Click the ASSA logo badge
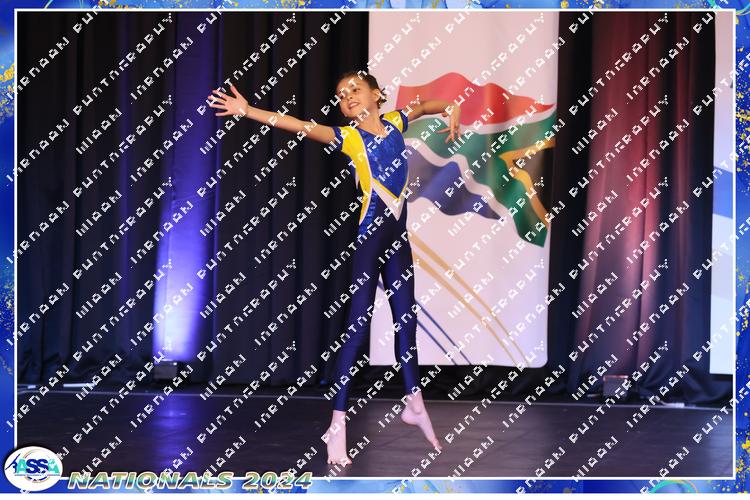The width and height of the screenshot is (750, 500). click(33, 468)
